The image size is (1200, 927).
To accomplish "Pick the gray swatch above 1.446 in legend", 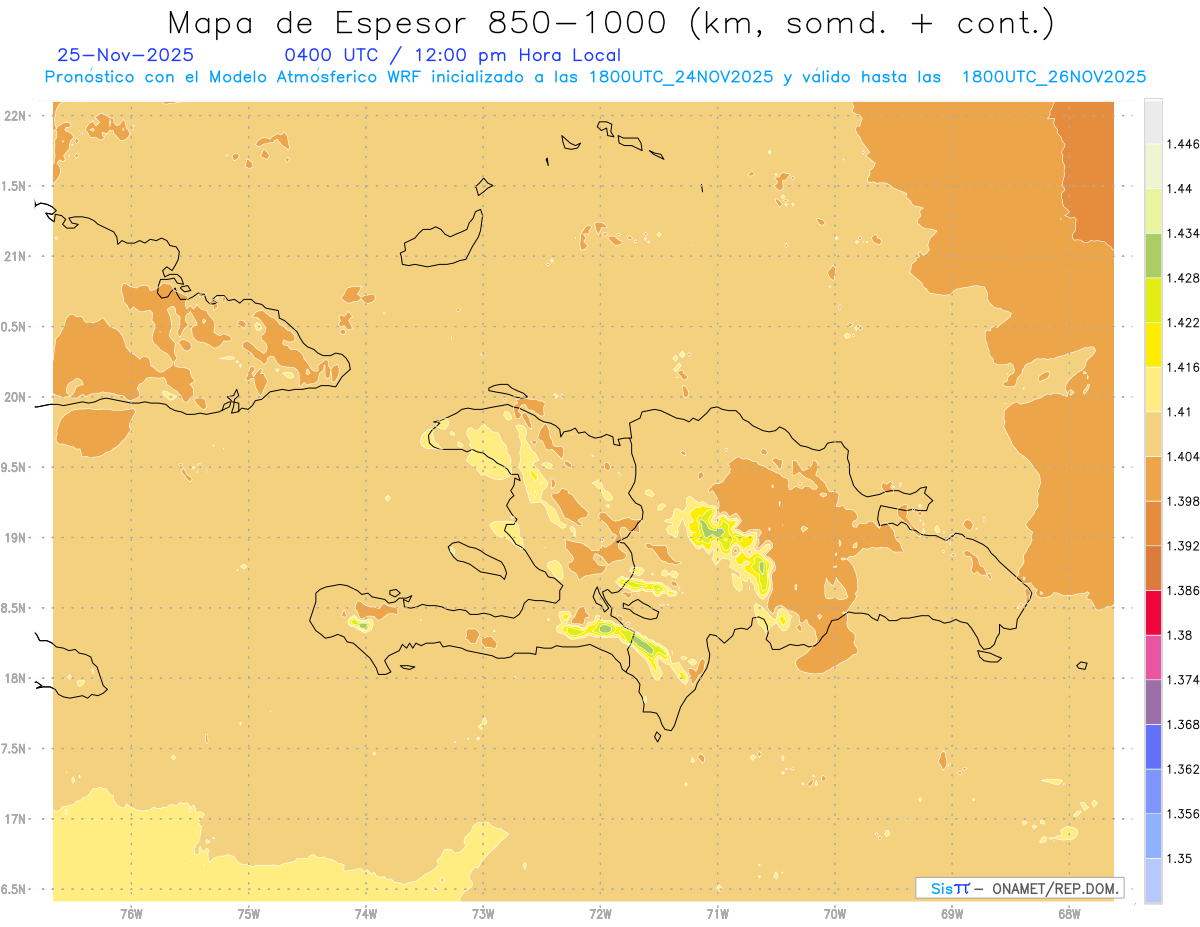I will coord(1153,121).
